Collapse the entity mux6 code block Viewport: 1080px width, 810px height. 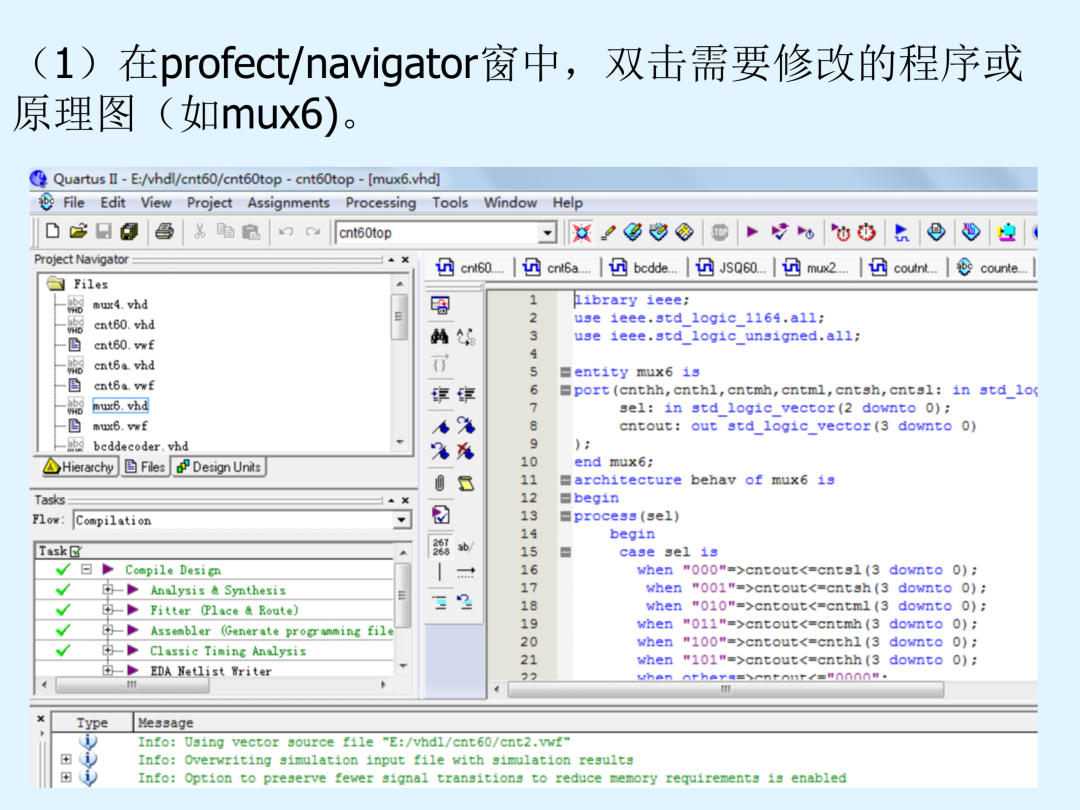[x=565, y=372]
